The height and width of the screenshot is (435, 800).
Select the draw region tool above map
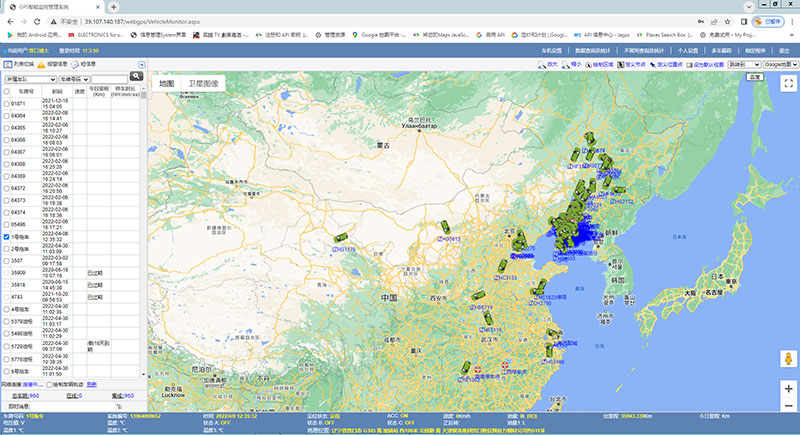click(599, 65)
